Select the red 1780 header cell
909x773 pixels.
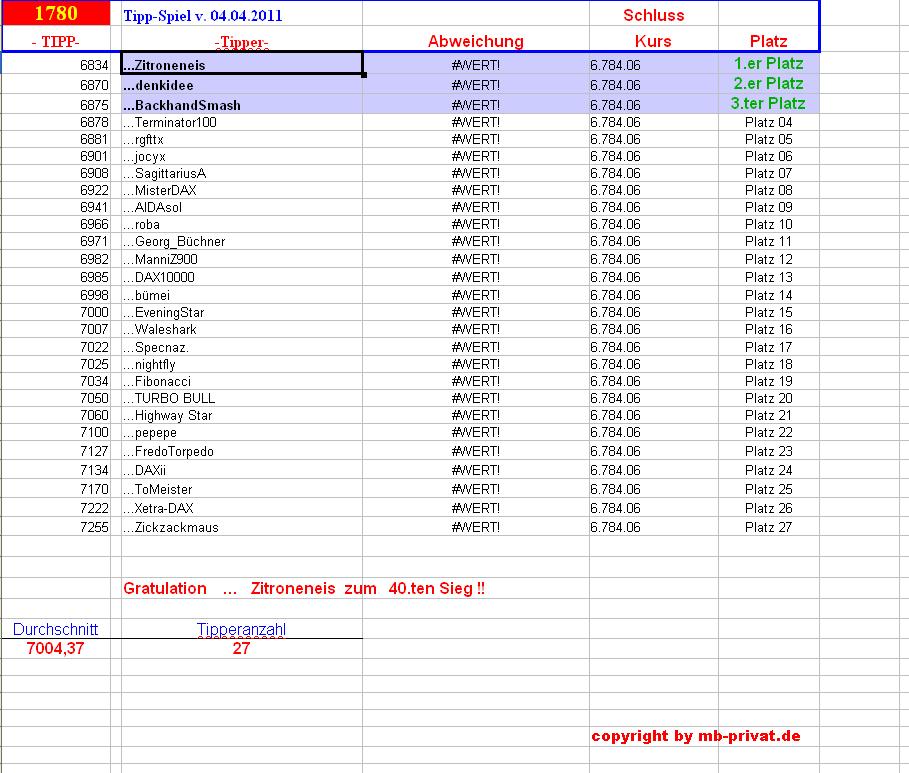56,13
